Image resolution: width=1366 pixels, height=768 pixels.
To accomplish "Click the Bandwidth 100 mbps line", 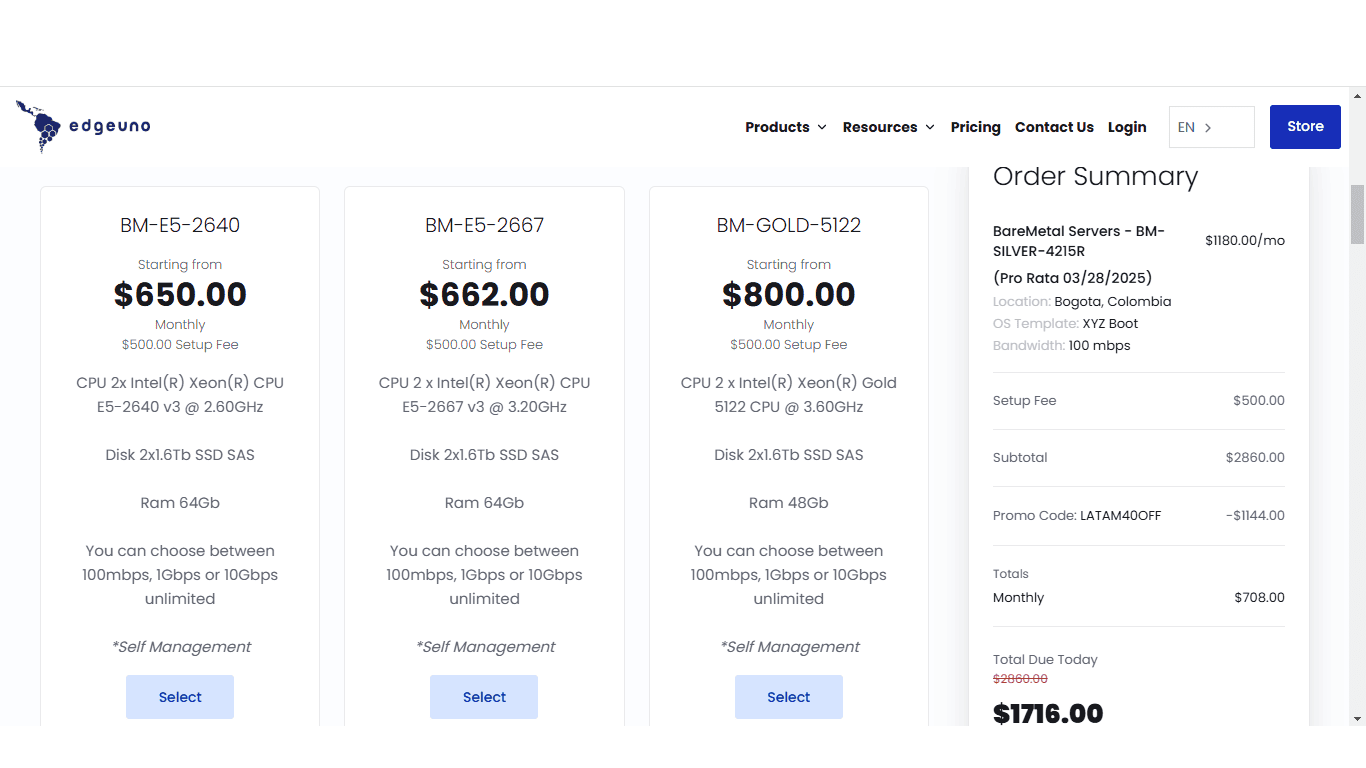I will 1061,345.
